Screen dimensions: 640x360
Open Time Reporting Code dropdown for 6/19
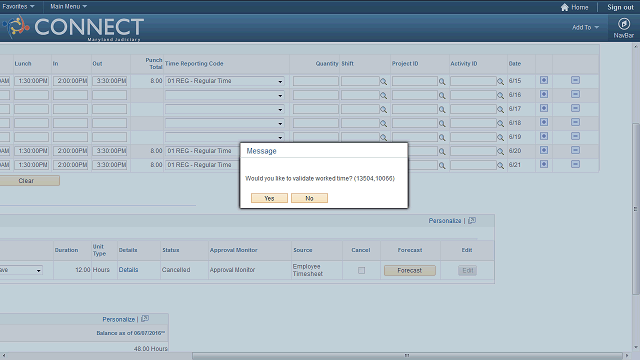[x=224, y=137]
